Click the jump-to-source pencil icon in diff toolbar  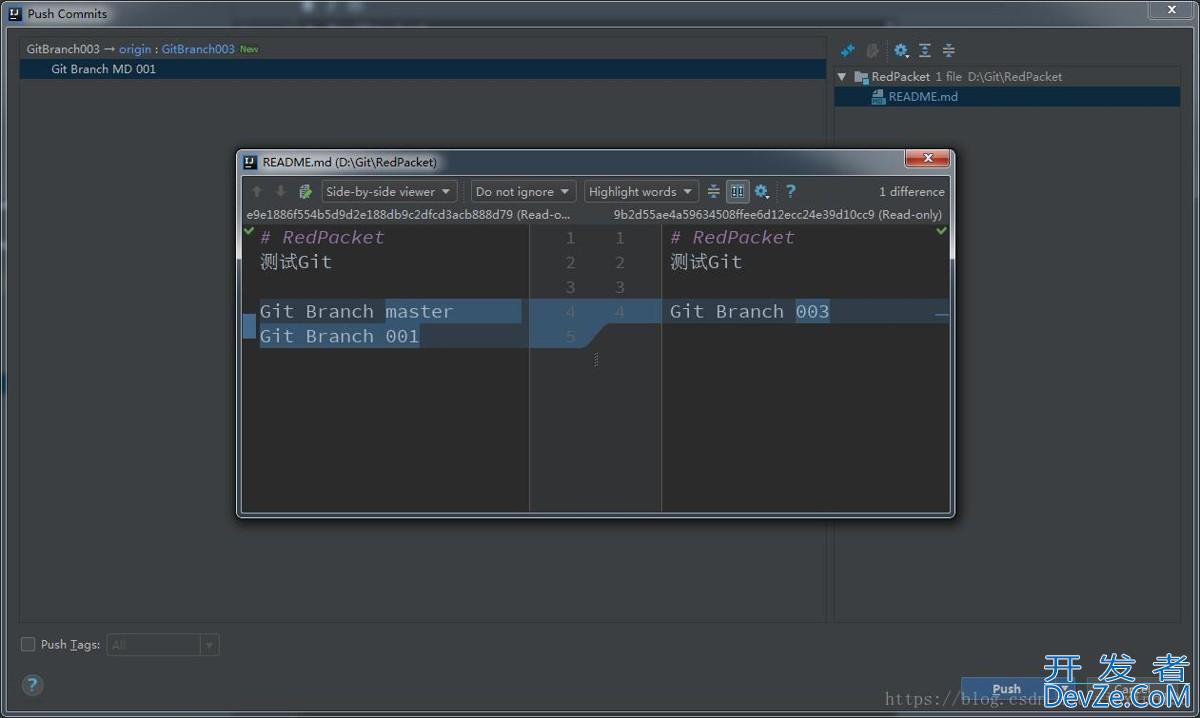pos(306,191)
